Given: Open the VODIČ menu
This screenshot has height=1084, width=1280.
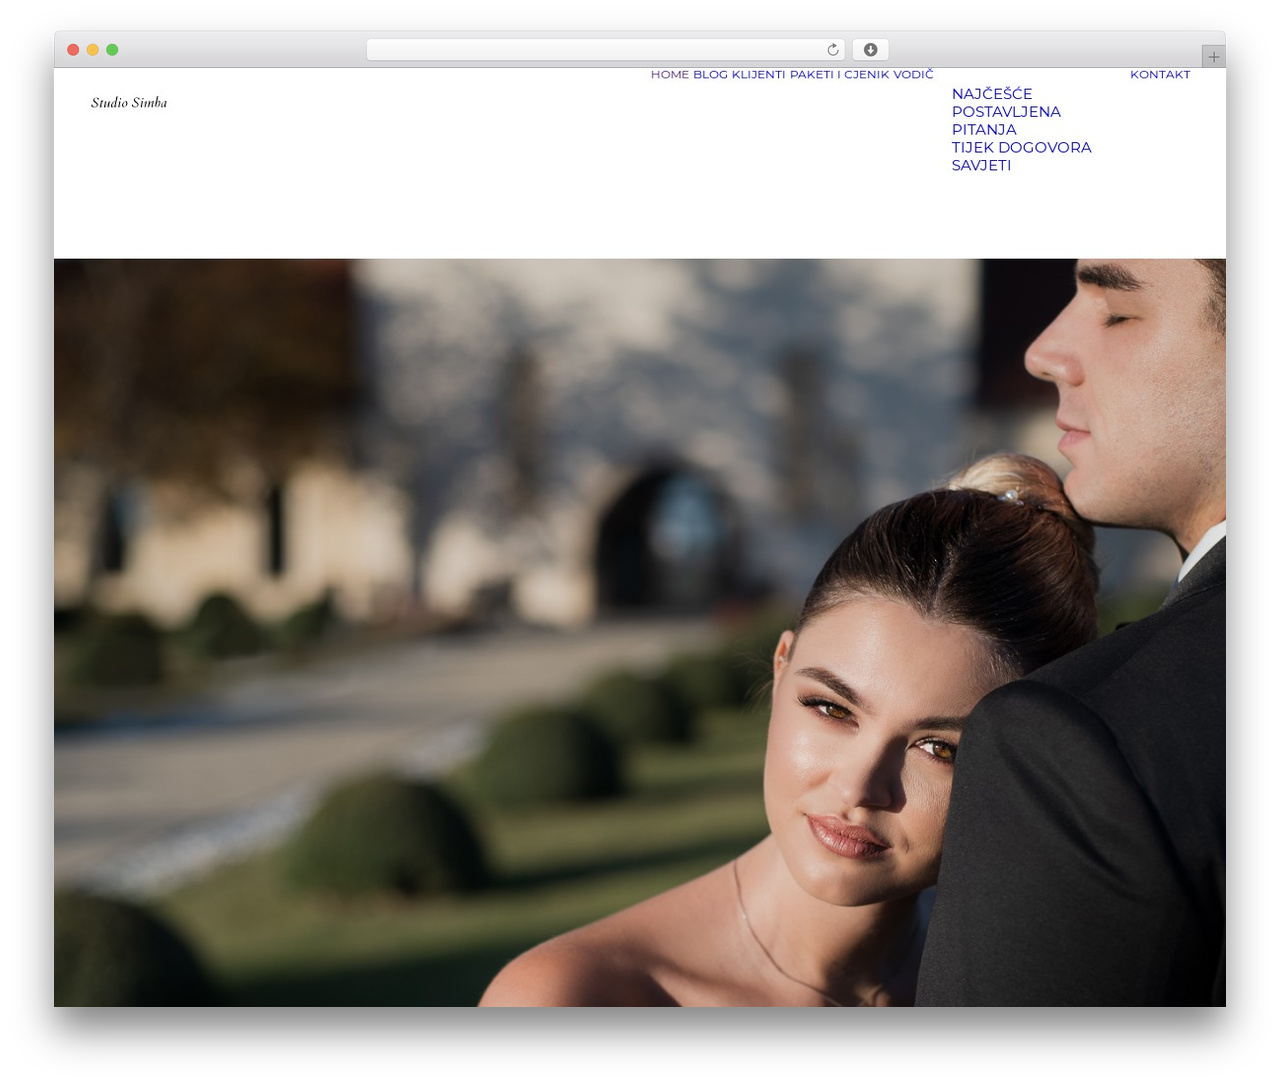Looking at the screenshot, I should [913, 75].
